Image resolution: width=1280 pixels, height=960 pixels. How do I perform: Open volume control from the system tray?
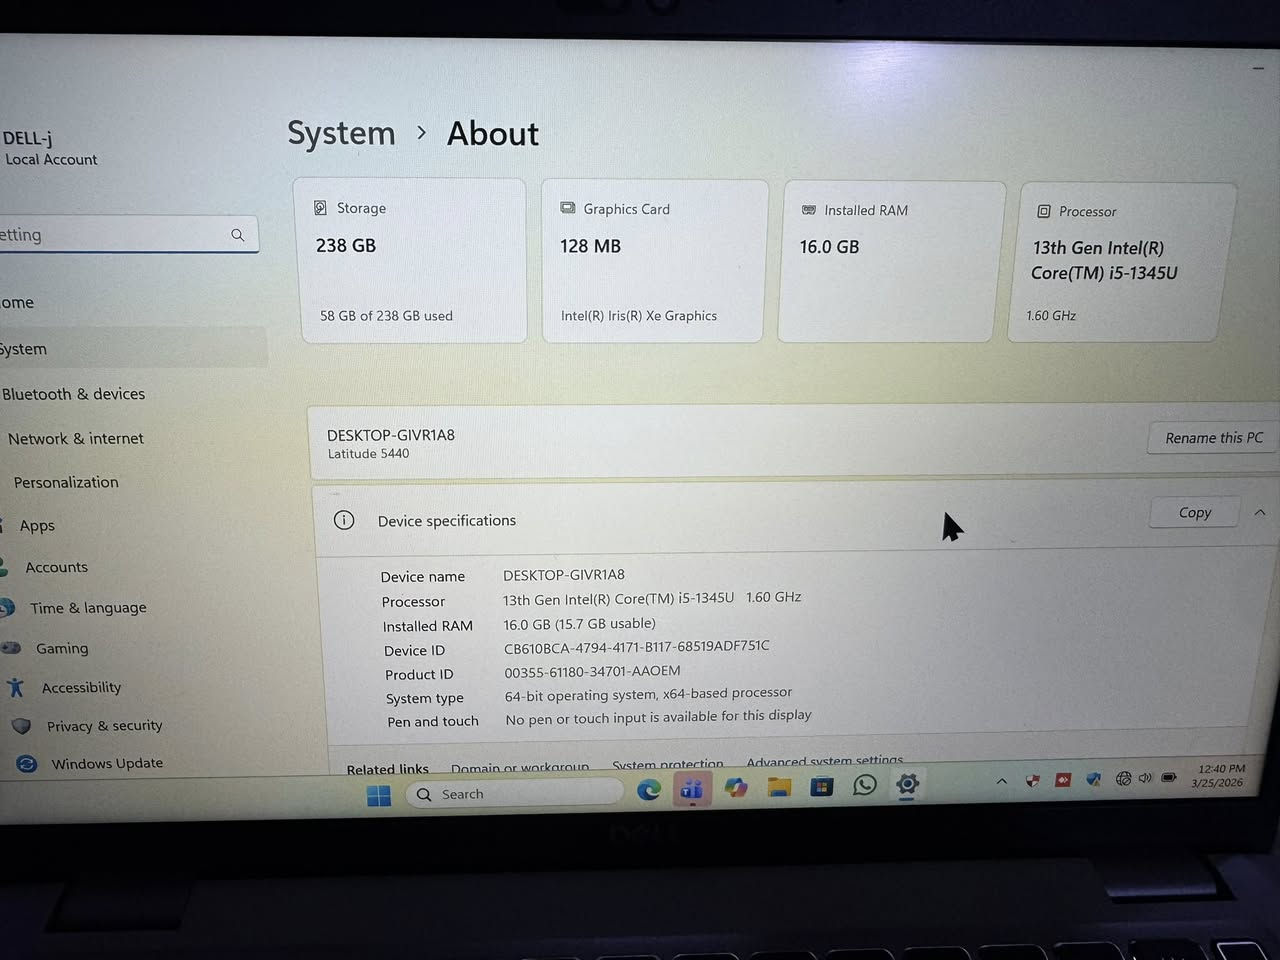click(1143, 780)
